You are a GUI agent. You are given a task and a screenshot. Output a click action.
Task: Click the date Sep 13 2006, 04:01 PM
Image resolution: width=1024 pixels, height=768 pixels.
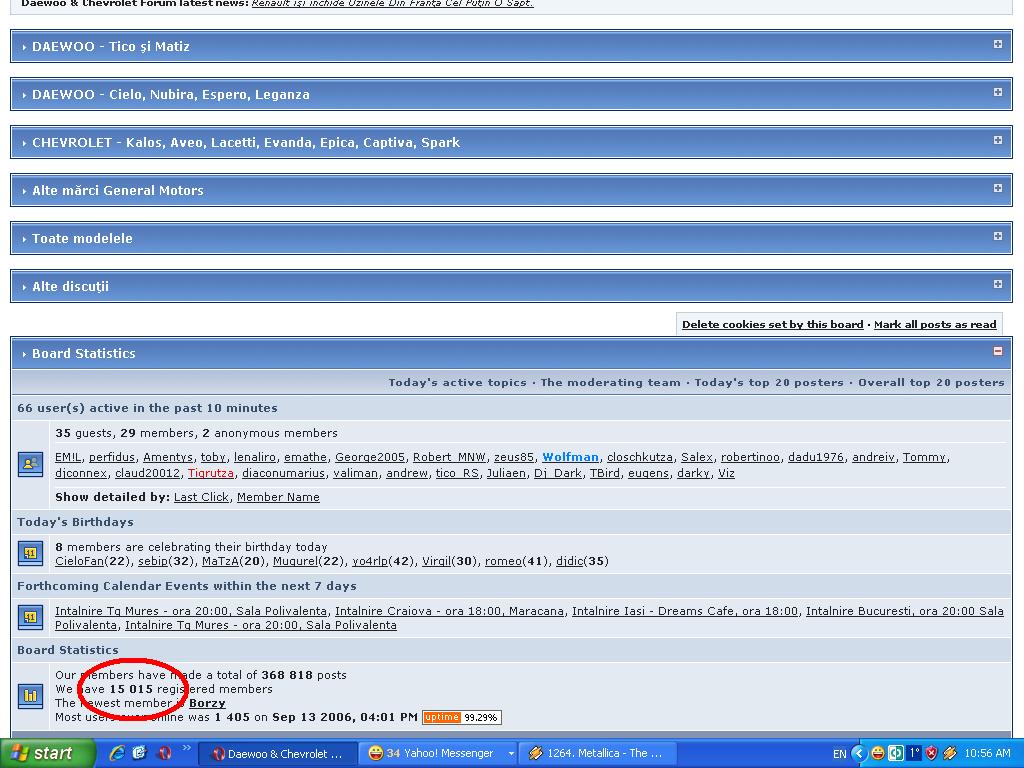pyautogui.click(x=345, y=717)
